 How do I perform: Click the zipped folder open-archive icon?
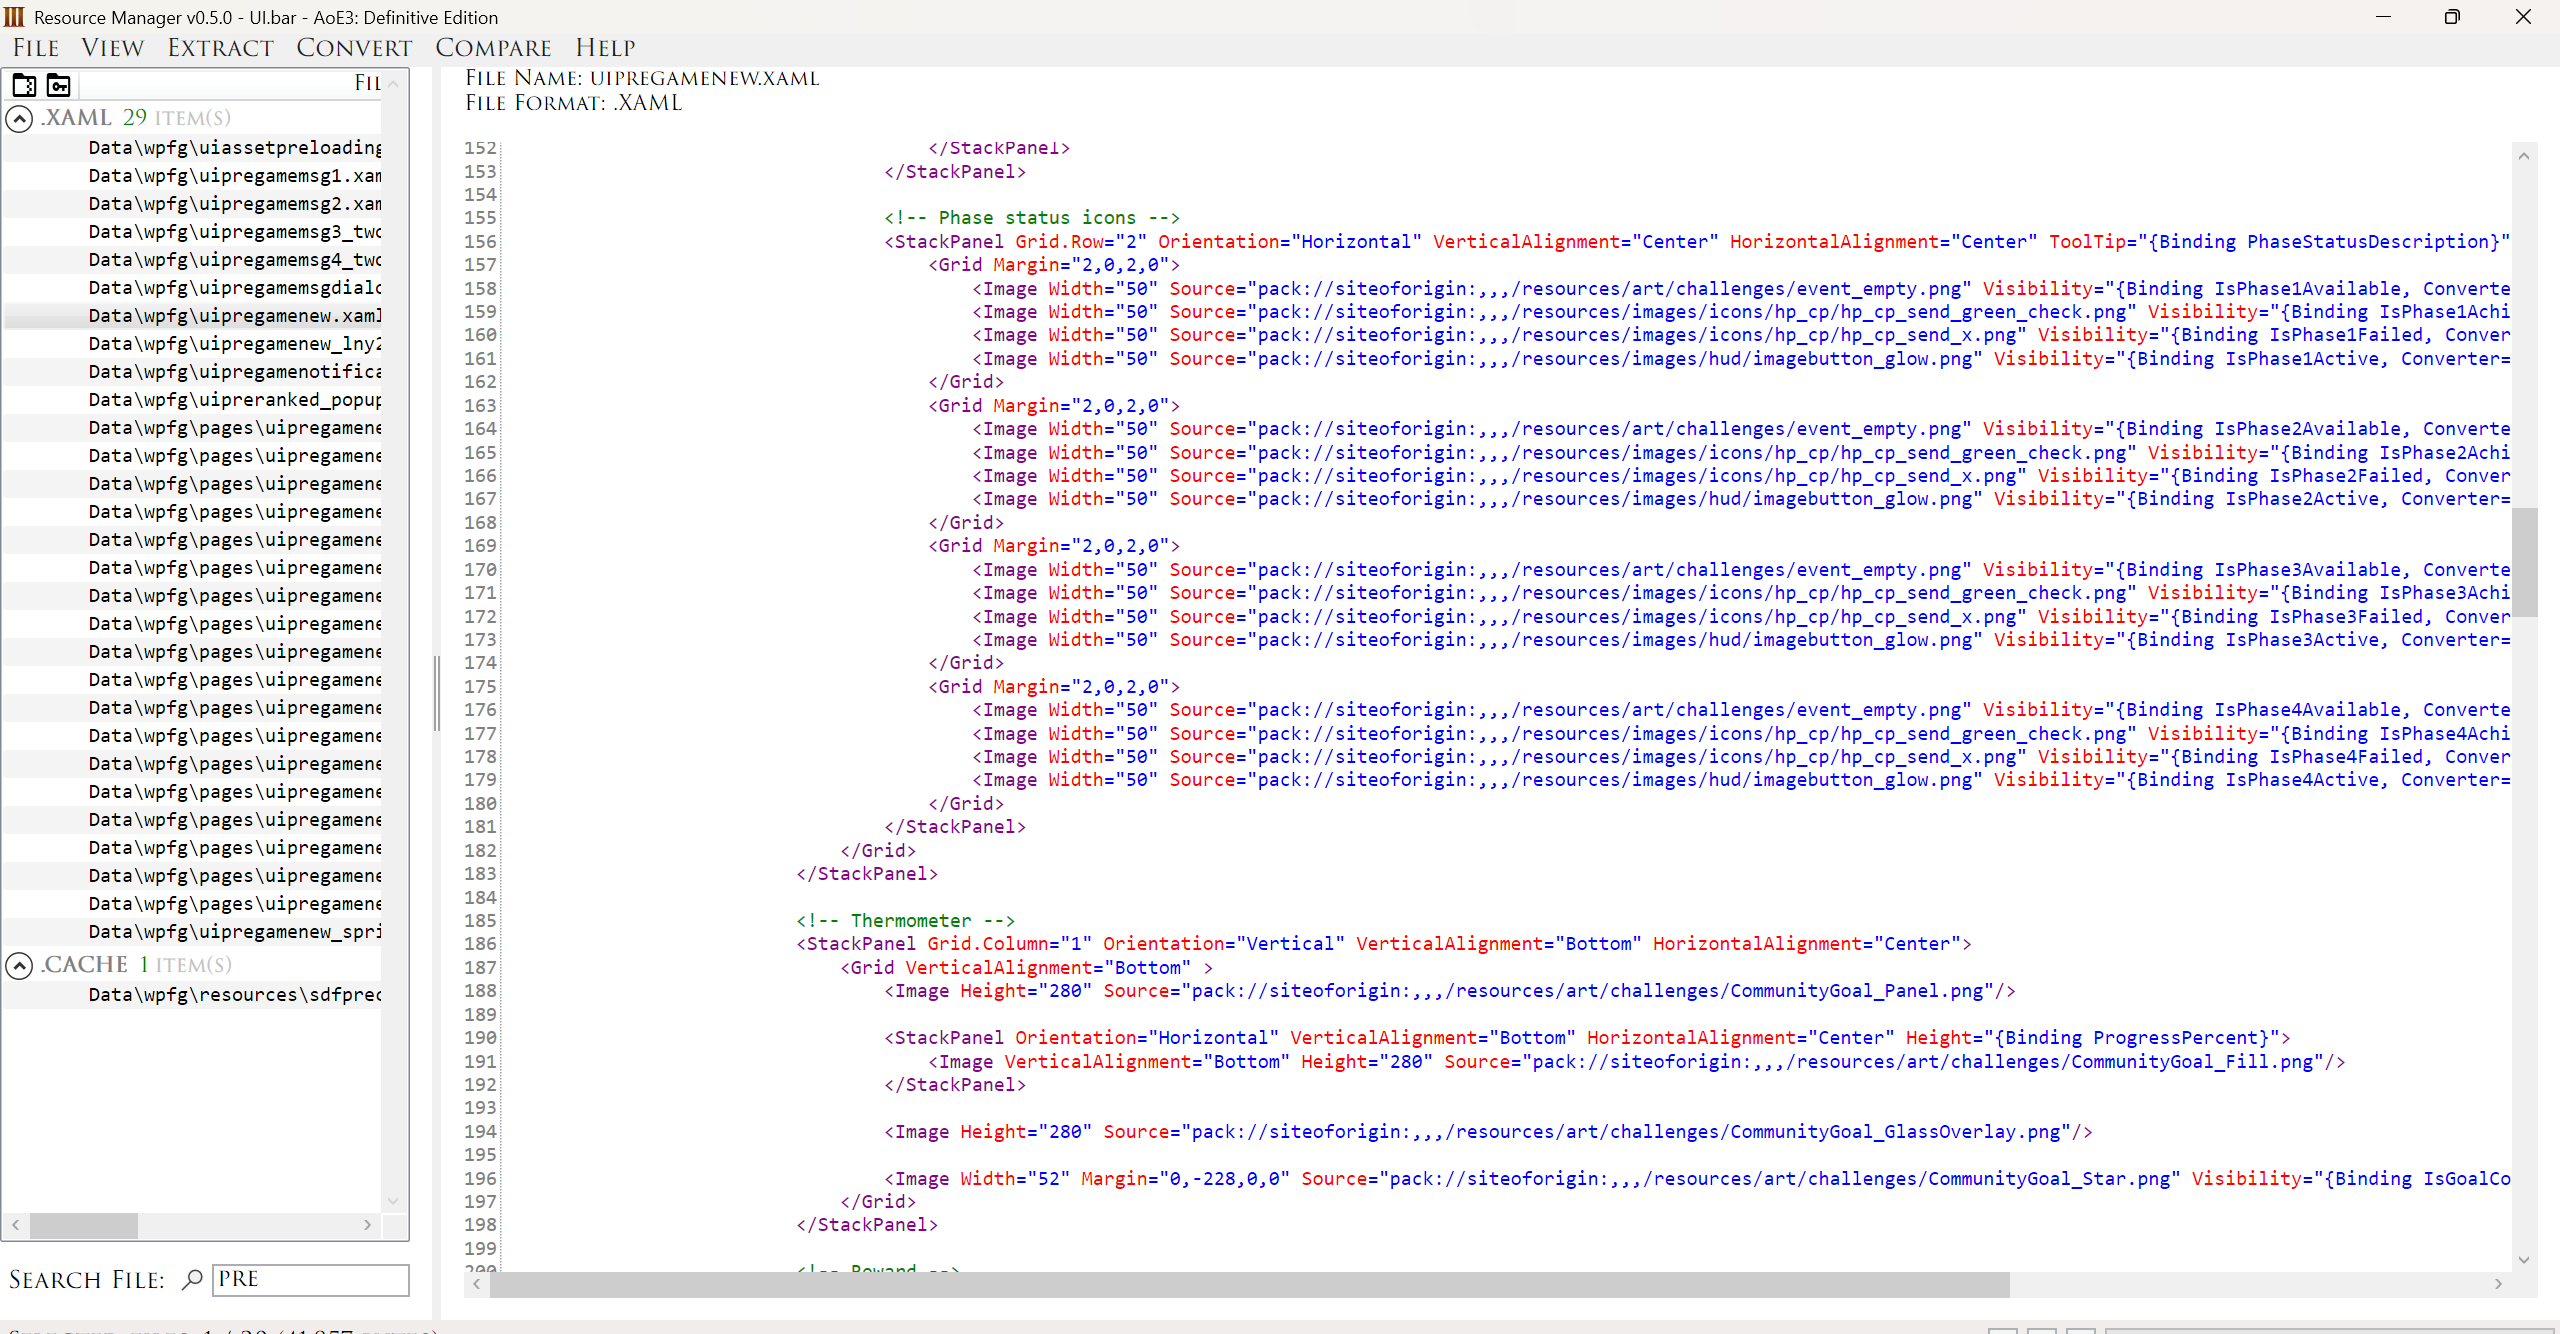24,85
